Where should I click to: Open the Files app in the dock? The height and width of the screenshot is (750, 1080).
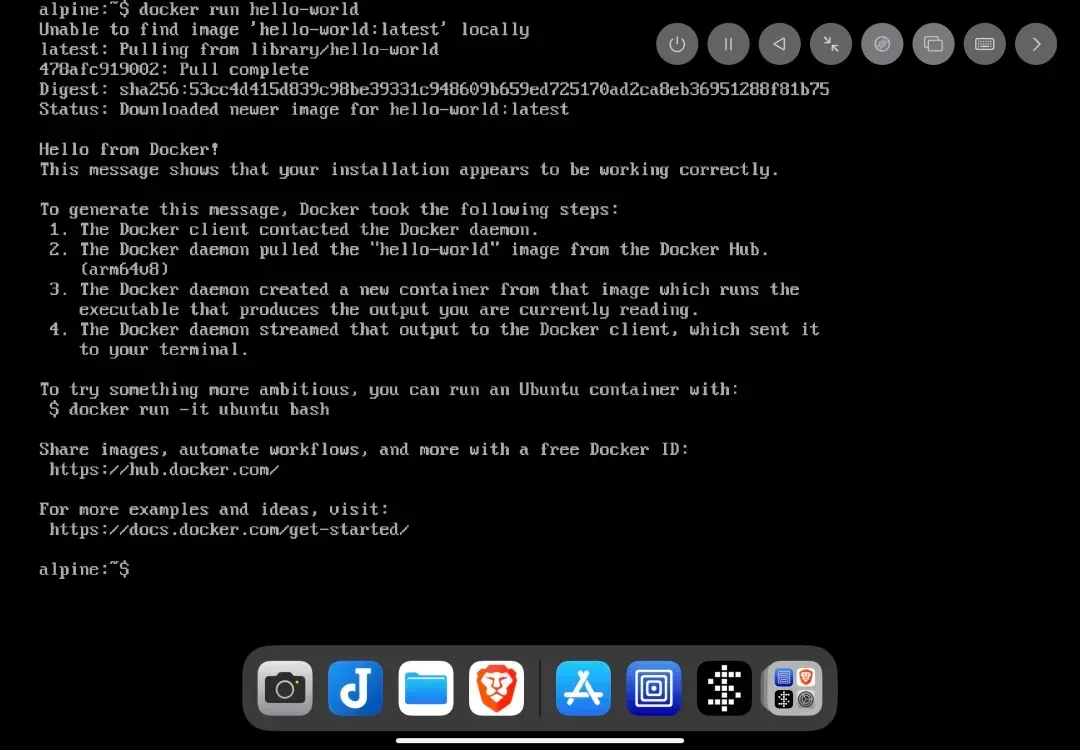pos(426,688)
